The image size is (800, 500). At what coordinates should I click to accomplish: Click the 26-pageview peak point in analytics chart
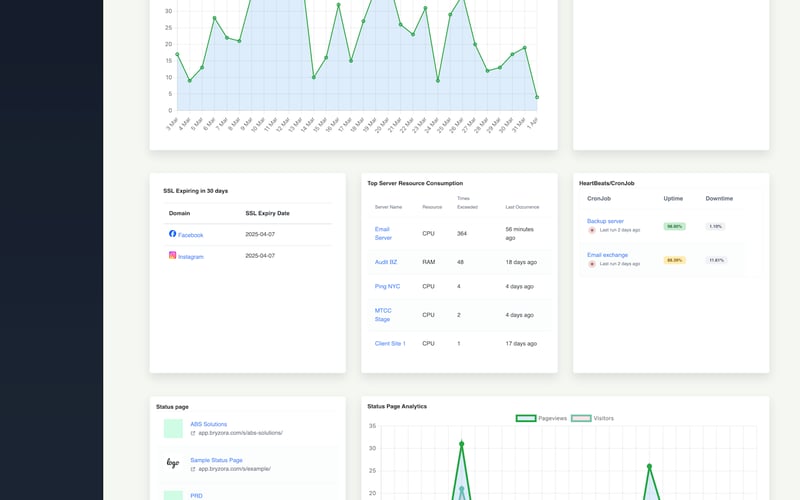click(x=649, y=466)
